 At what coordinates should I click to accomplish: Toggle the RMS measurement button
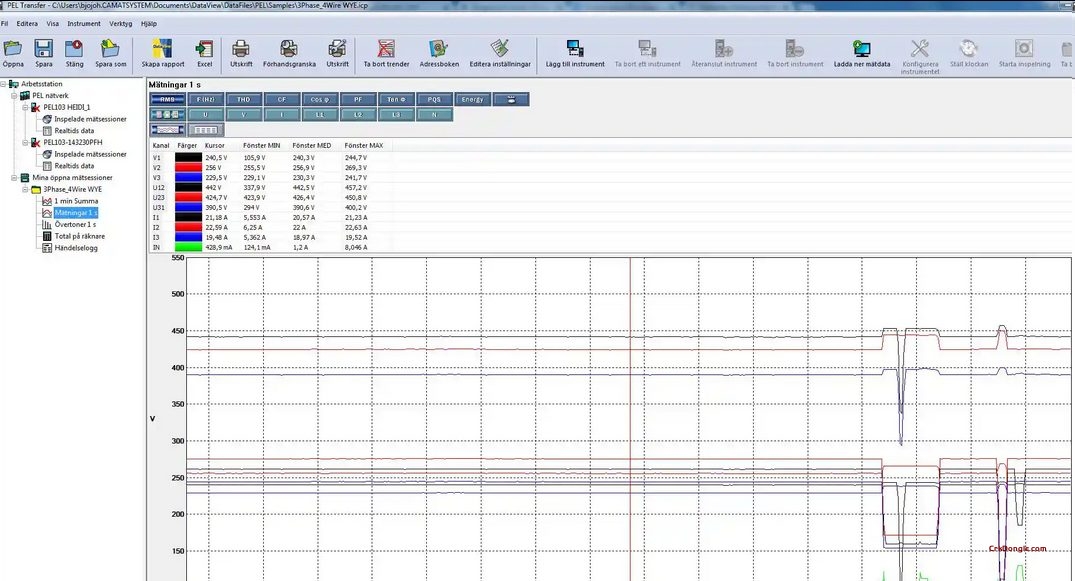click(x=167, y=99)
